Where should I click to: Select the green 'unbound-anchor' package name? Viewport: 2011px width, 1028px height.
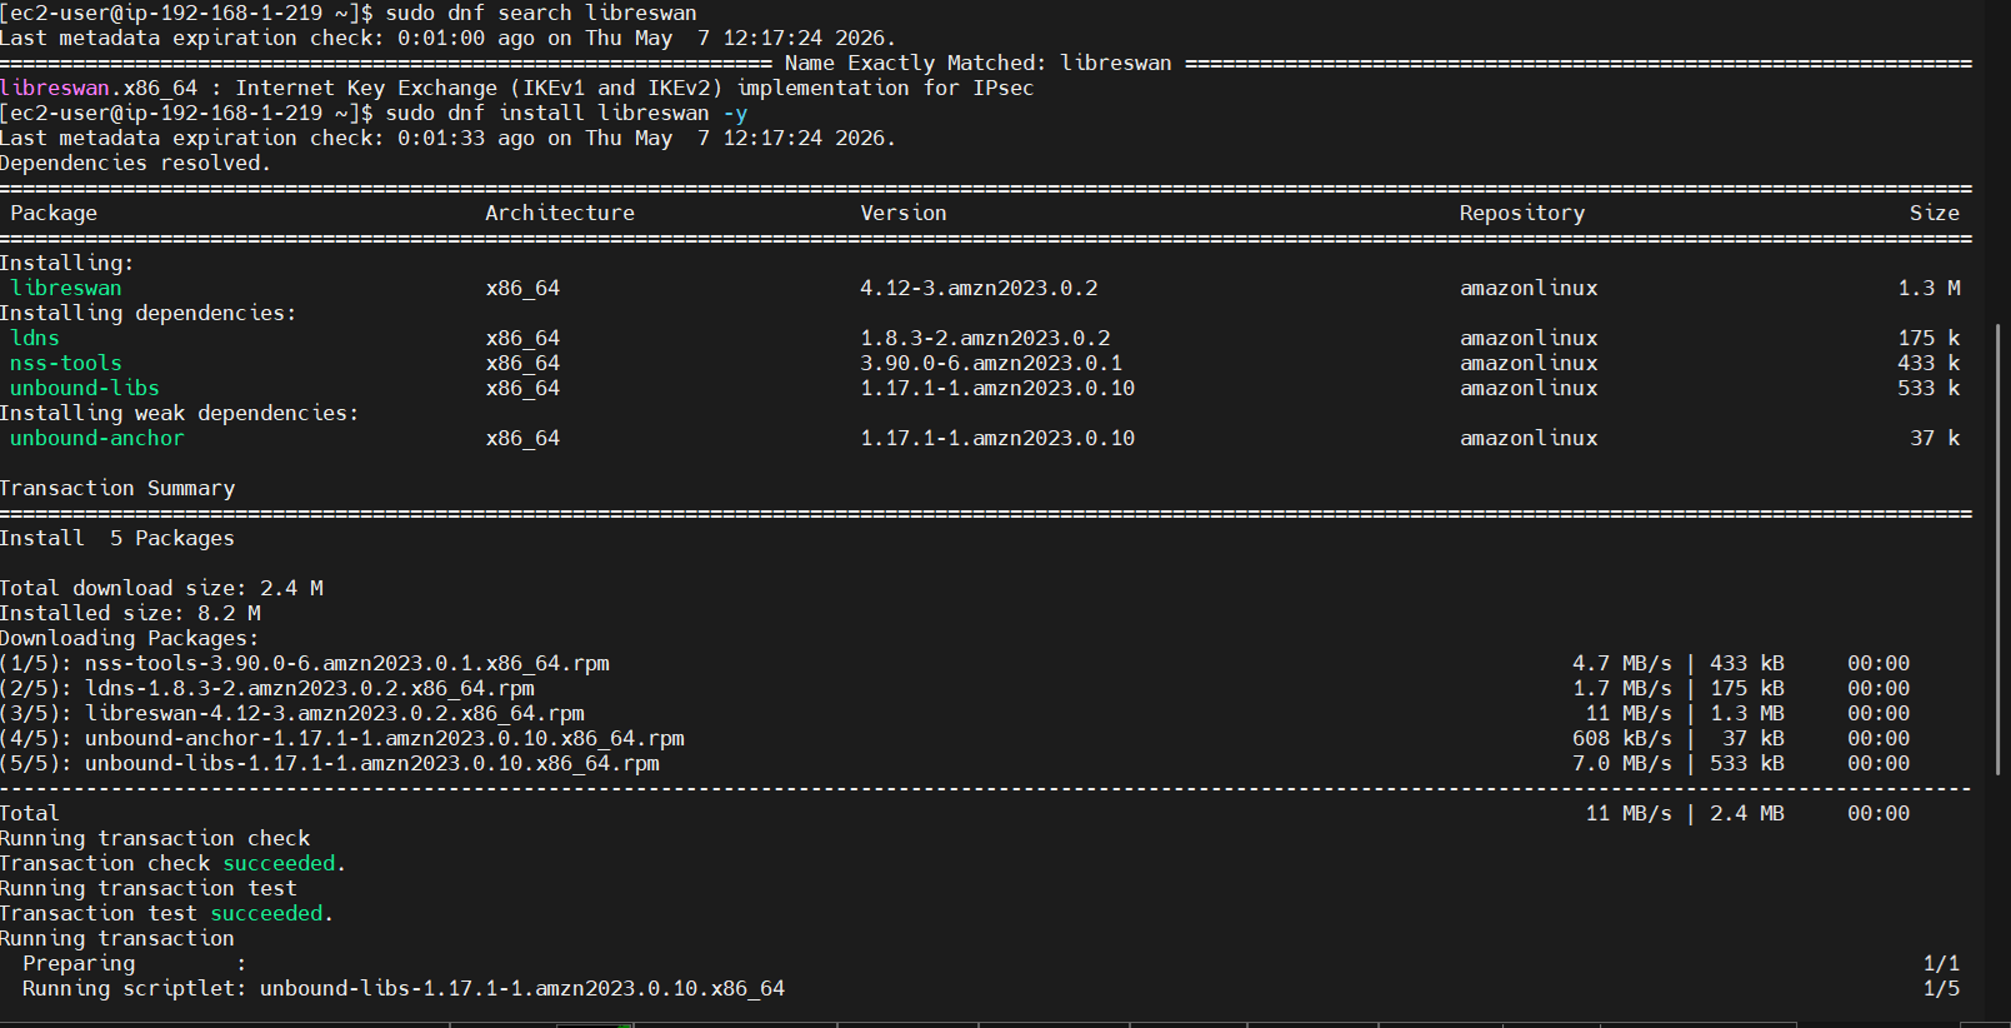tap(97, 438)
